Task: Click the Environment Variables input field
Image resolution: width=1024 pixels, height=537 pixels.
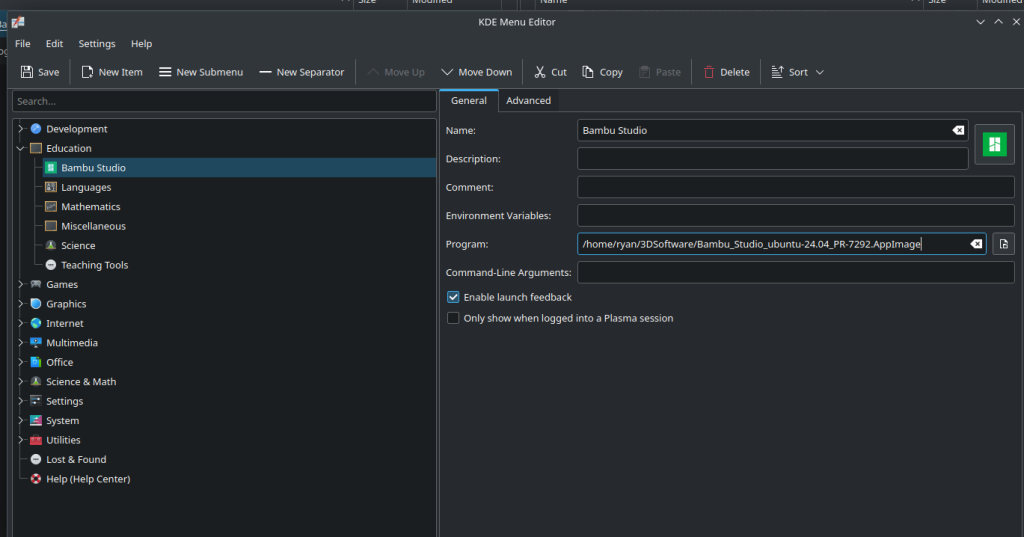Action: pyautogui.click(x=795, y=216)
